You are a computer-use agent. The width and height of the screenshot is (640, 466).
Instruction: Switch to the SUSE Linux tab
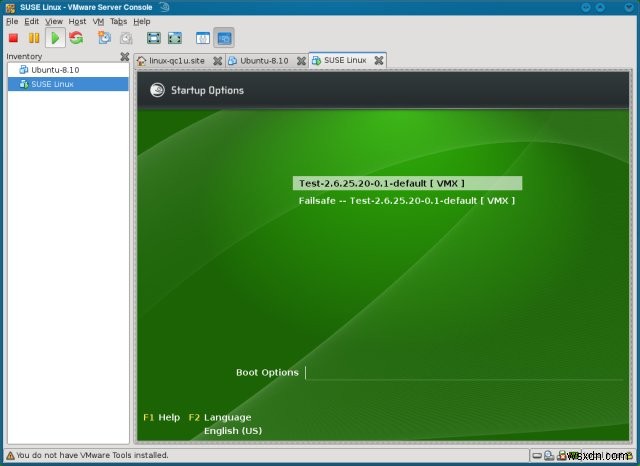(x=345, y=60)
